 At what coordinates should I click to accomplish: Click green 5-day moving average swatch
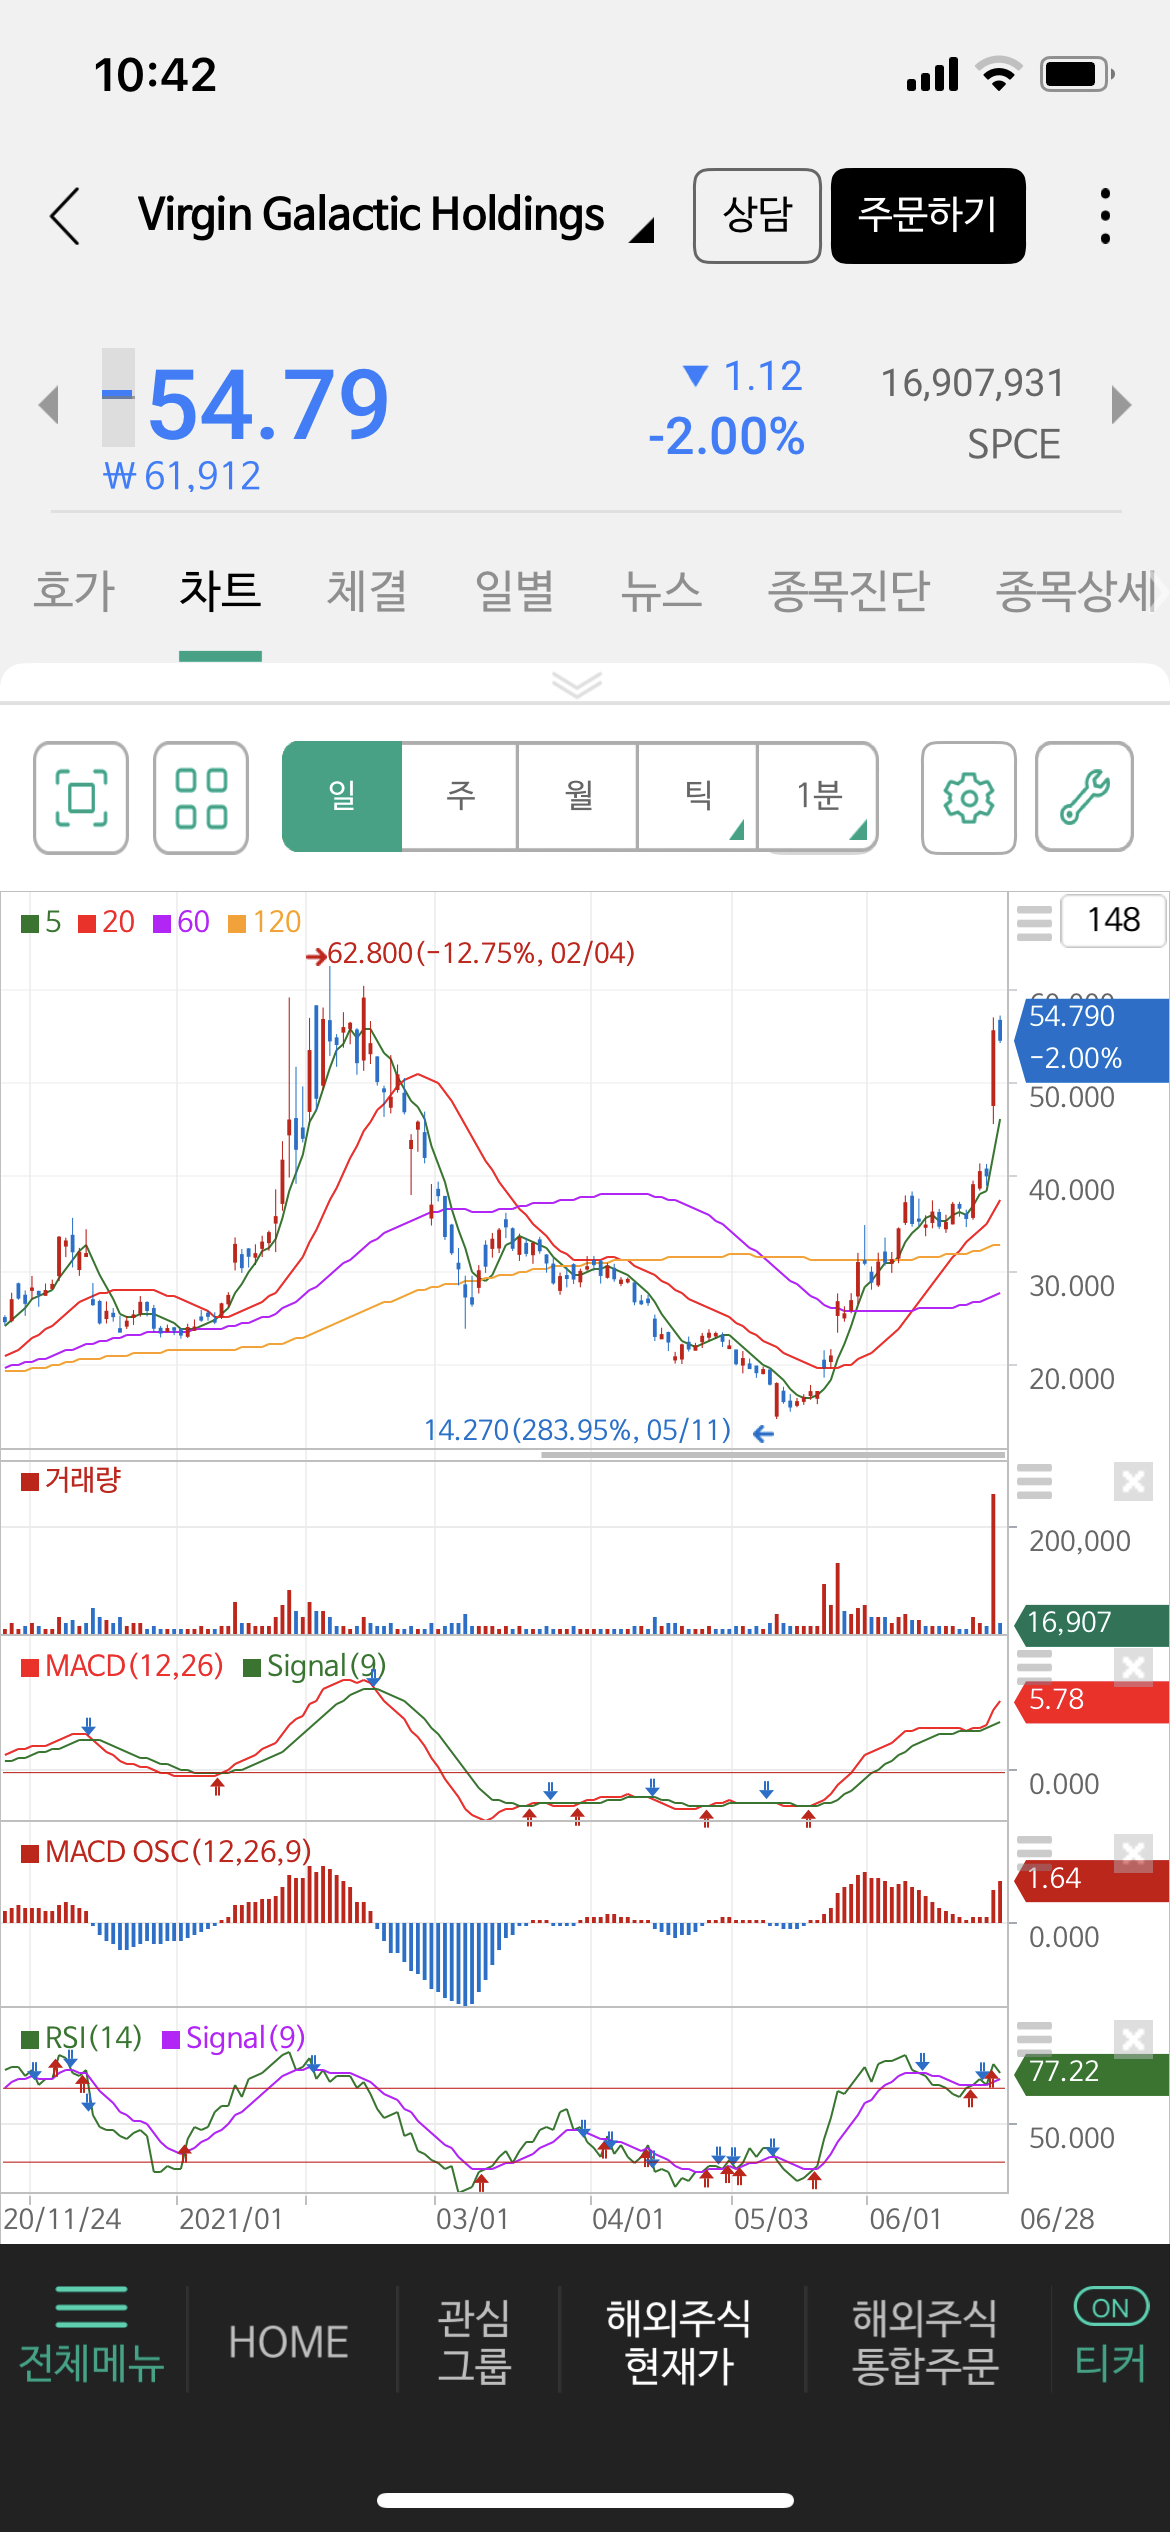(30, 923)
